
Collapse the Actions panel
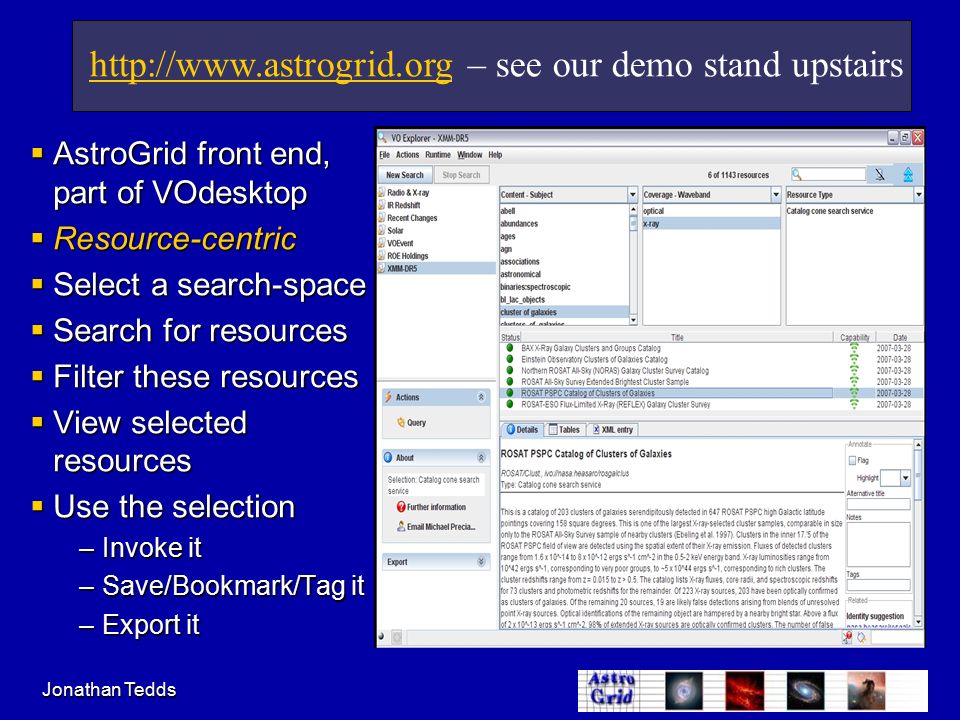[x=481, y=397]
